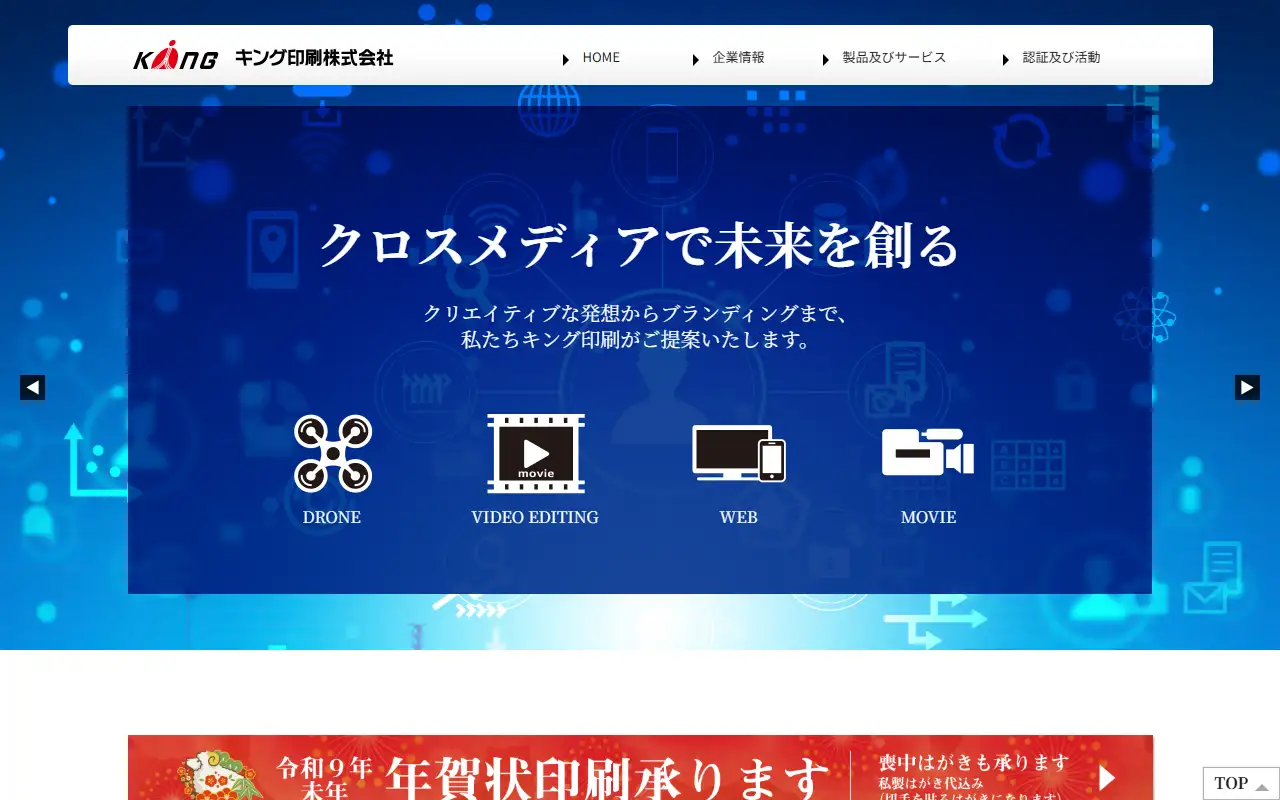Select the drone quadcopter icon

click(x=333, y=454)
